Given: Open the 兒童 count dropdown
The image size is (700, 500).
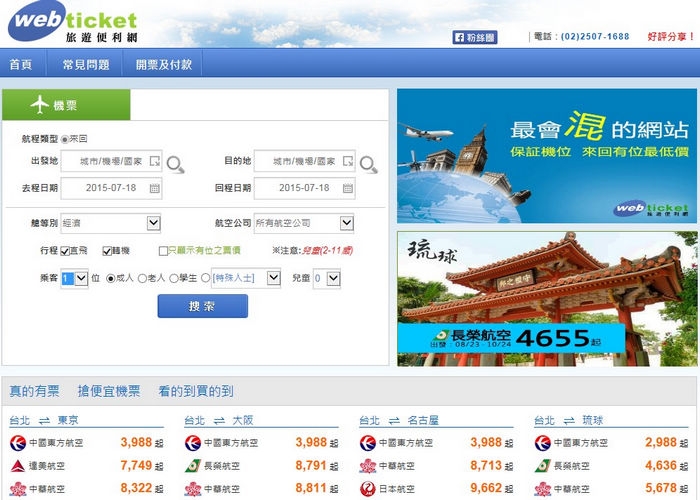Looking at the screenshot, I should pyautogui.click(x=327, y=279).
